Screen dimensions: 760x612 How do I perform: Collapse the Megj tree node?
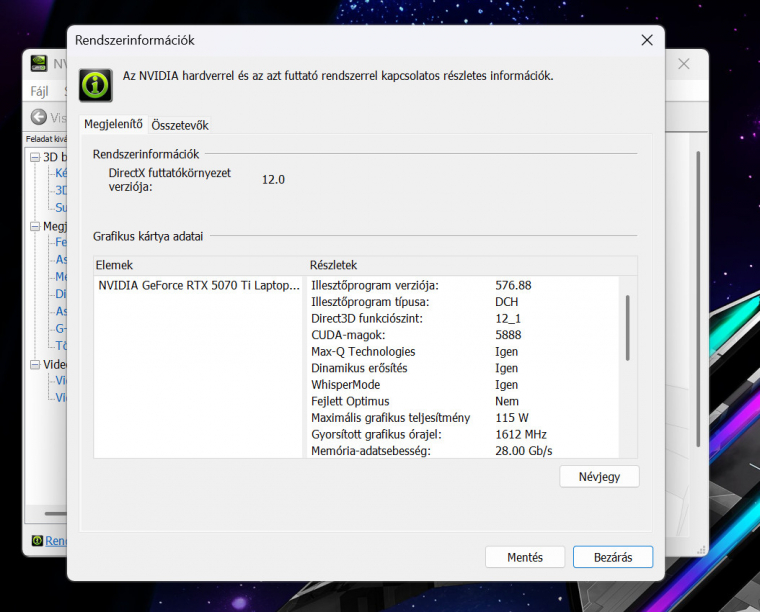tap(35, 226)
